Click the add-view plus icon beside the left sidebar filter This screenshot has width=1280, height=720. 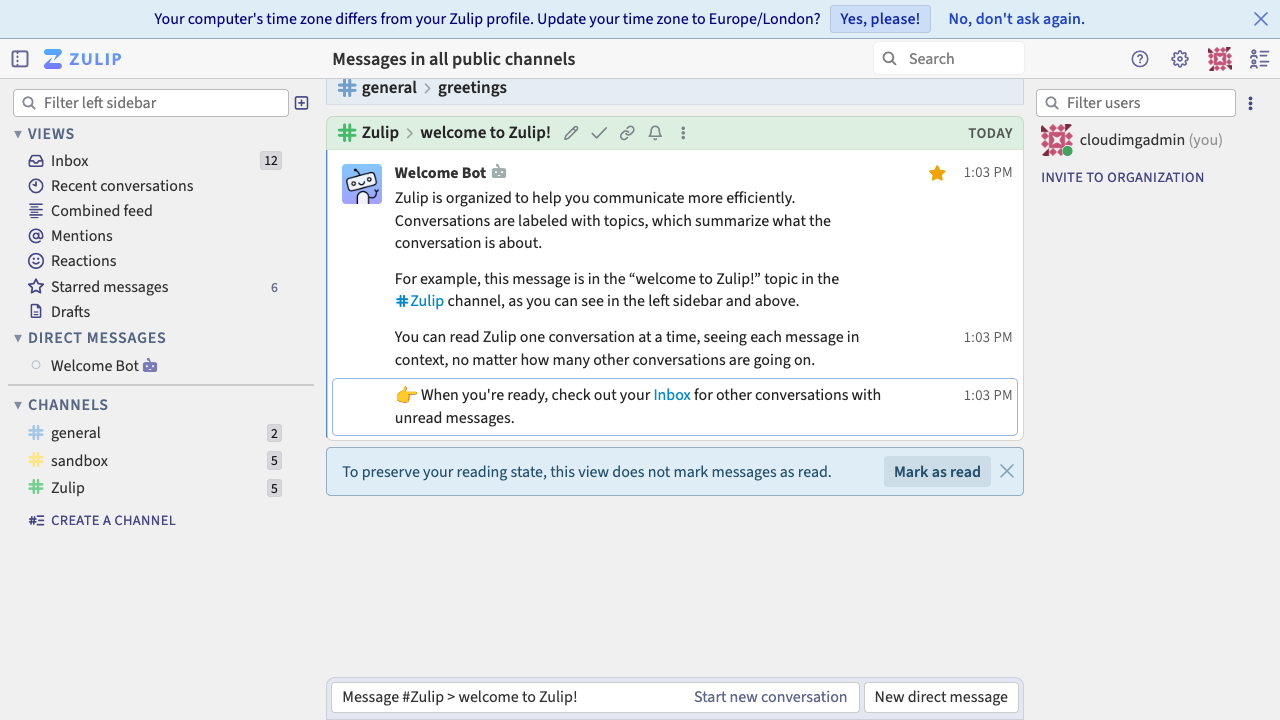[x=302, y=103]
